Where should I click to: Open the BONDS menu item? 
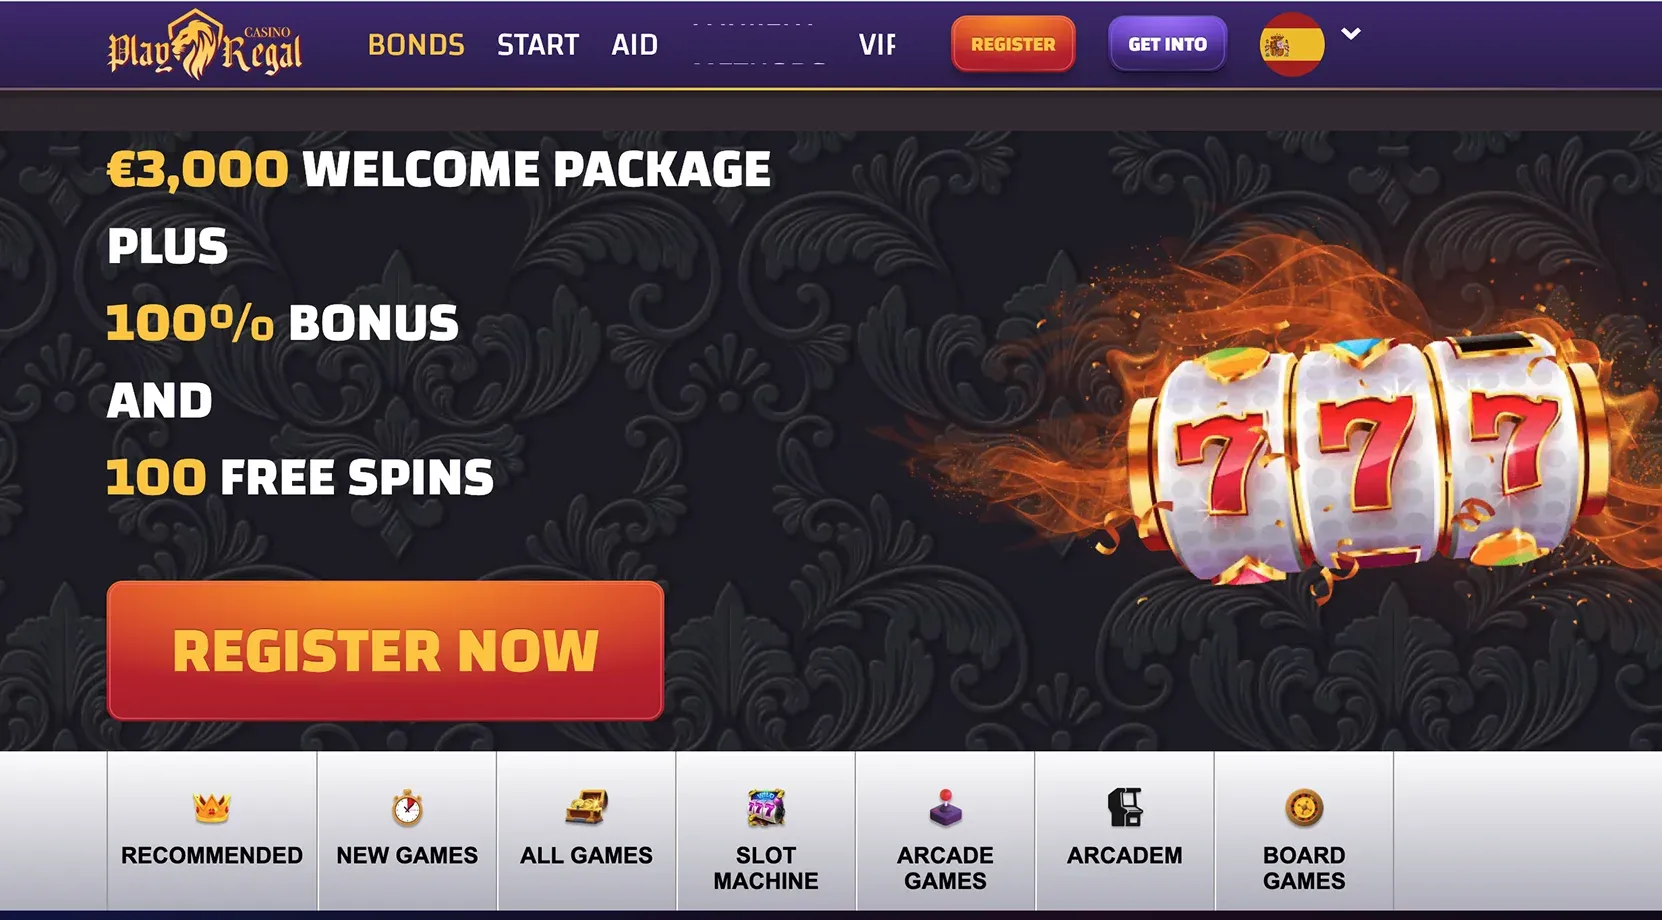[416, 45]
